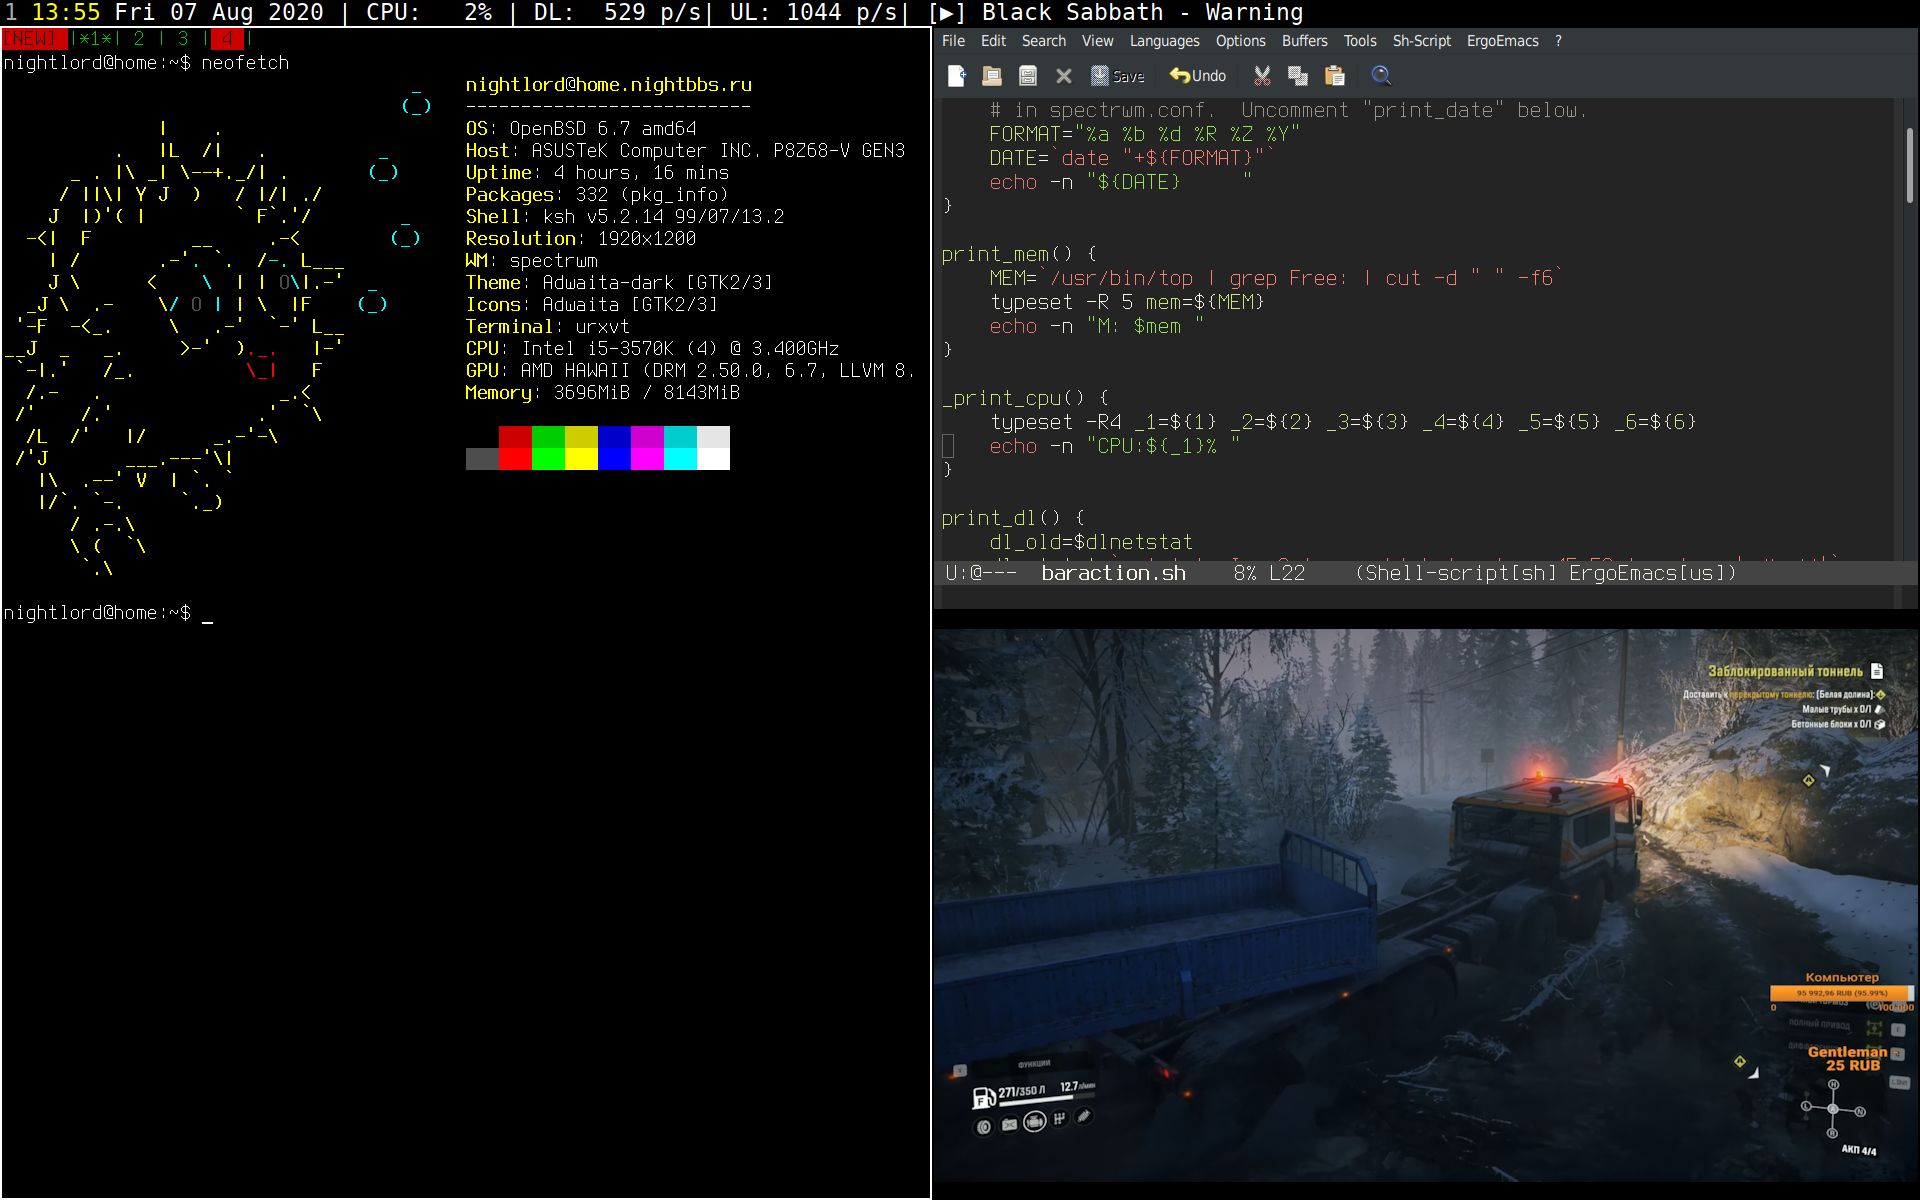Screen dimensions: 1920x1200
Task: Click the tire/wheel function icon in game HUD
Action: click(x=984, y=1127)
